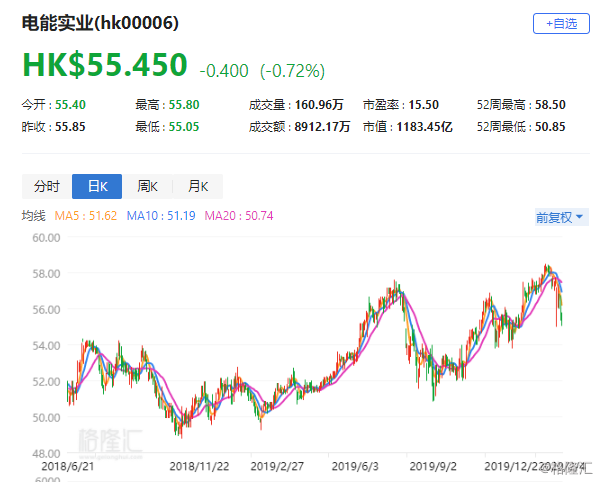The image size is (600, 482).
Task: Switch to 分时 intraday tab
Action: (47, 186)
